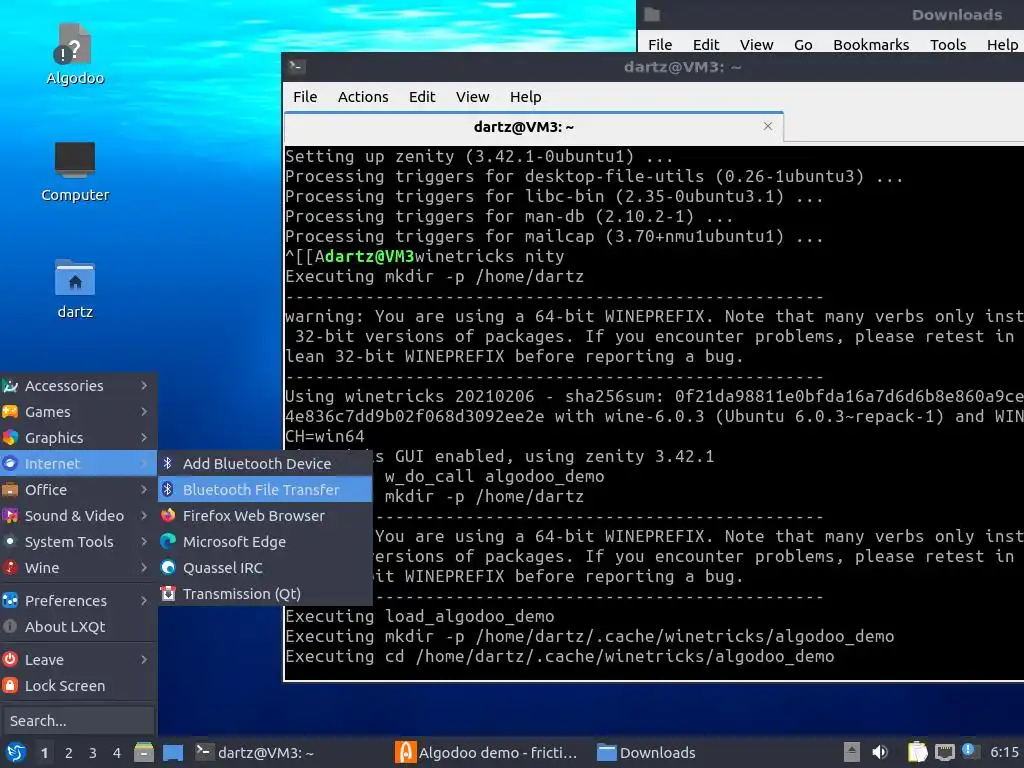Close the dartz@VM3 terminal tab

click(x=768, y=126)
